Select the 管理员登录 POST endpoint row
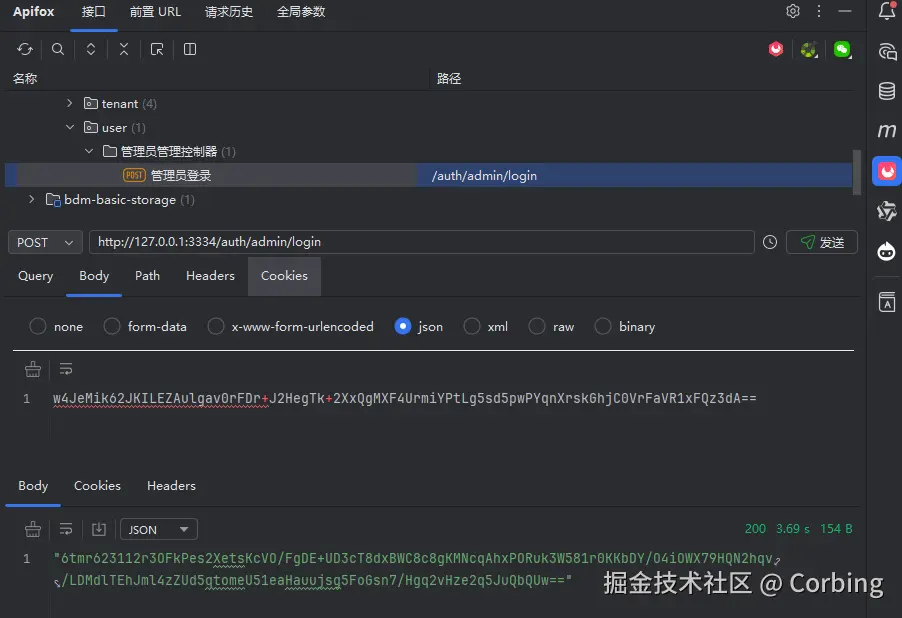The height and width of the screenshot is (618, 902). coord(429,175)
